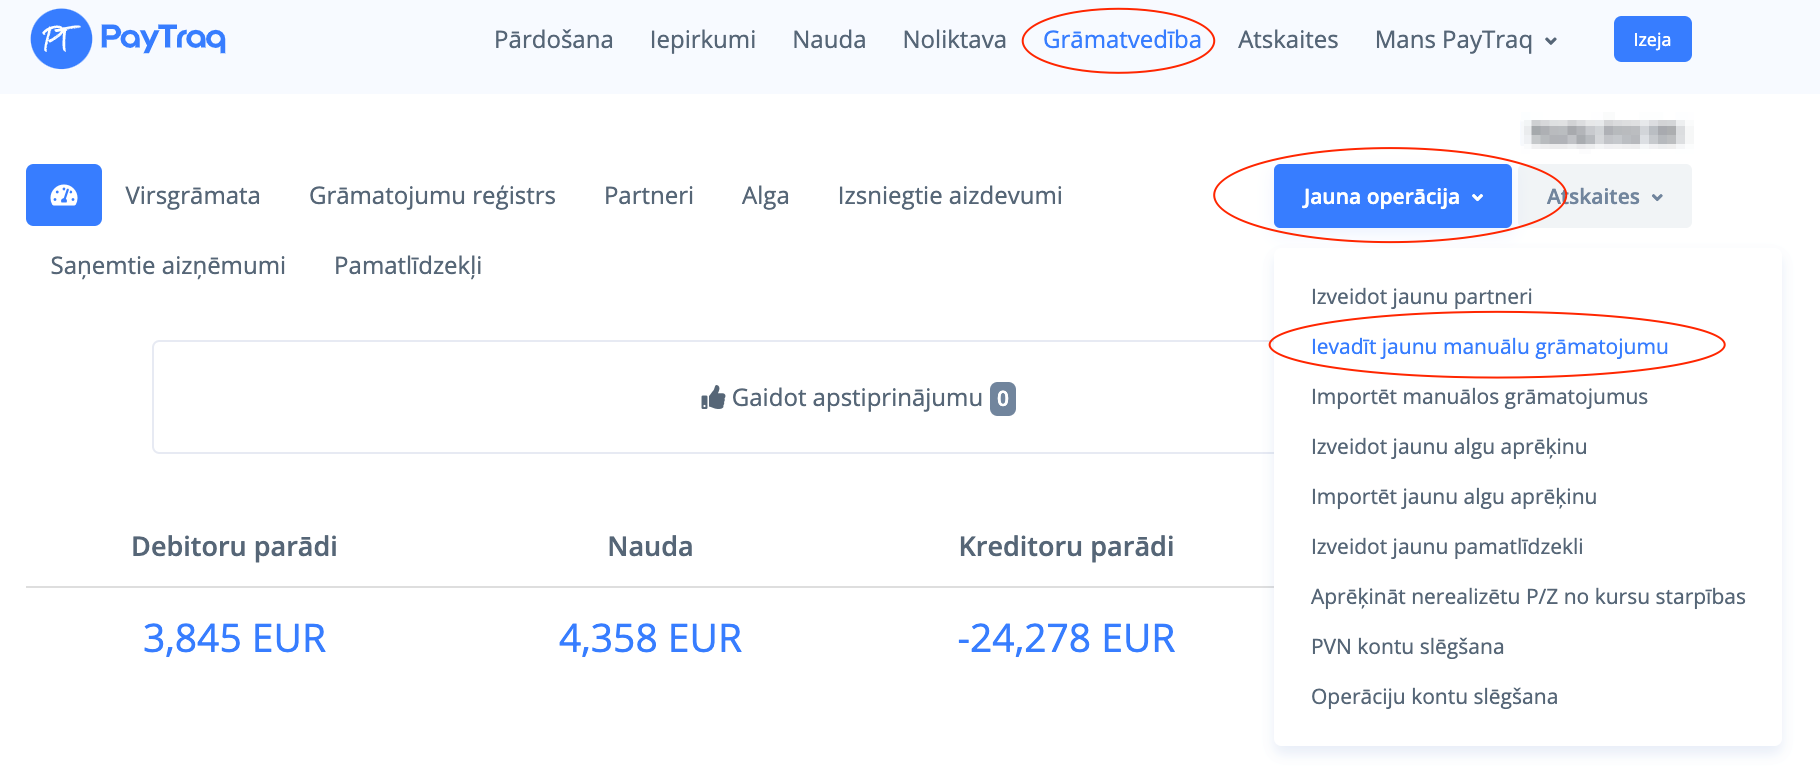Screen dimensions: 1820x766
Task: Select Ievadīt jaunu manuālu grāmatojumu
Action: pyautogui.click(x=1489, y=346)
